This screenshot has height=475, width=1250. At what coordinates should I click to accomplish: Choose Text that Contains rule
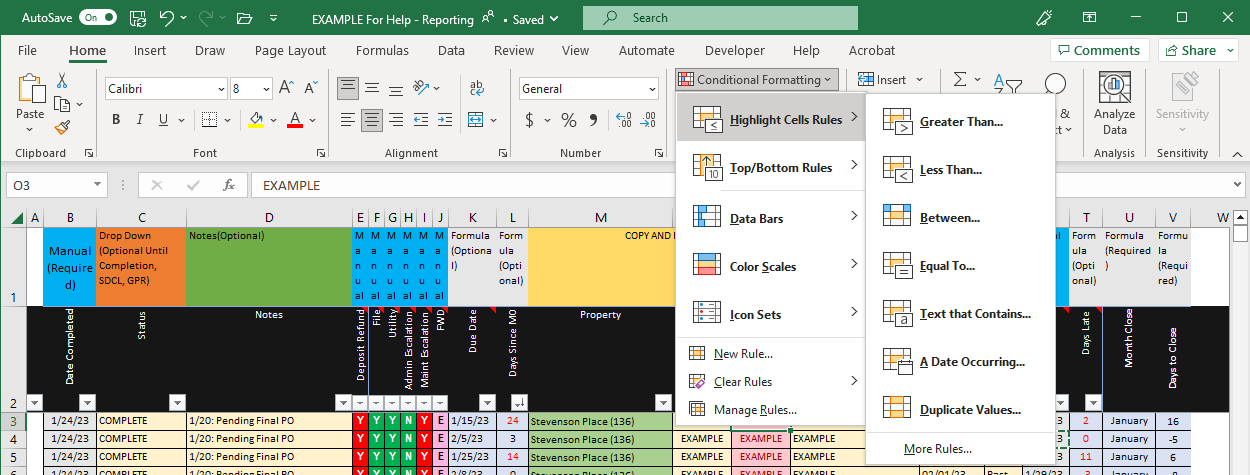click(x=960, y=314)
